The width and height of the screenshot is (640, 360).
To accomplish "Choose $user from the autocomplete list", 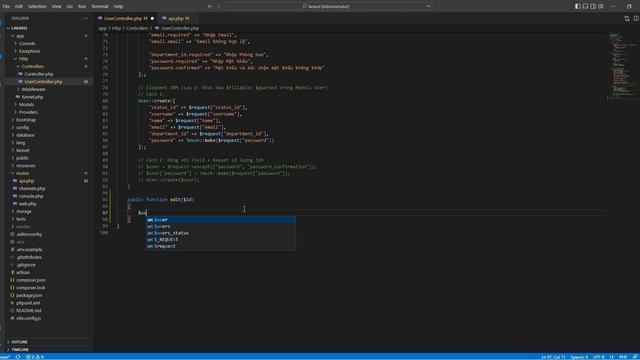I will click(221, 220).
